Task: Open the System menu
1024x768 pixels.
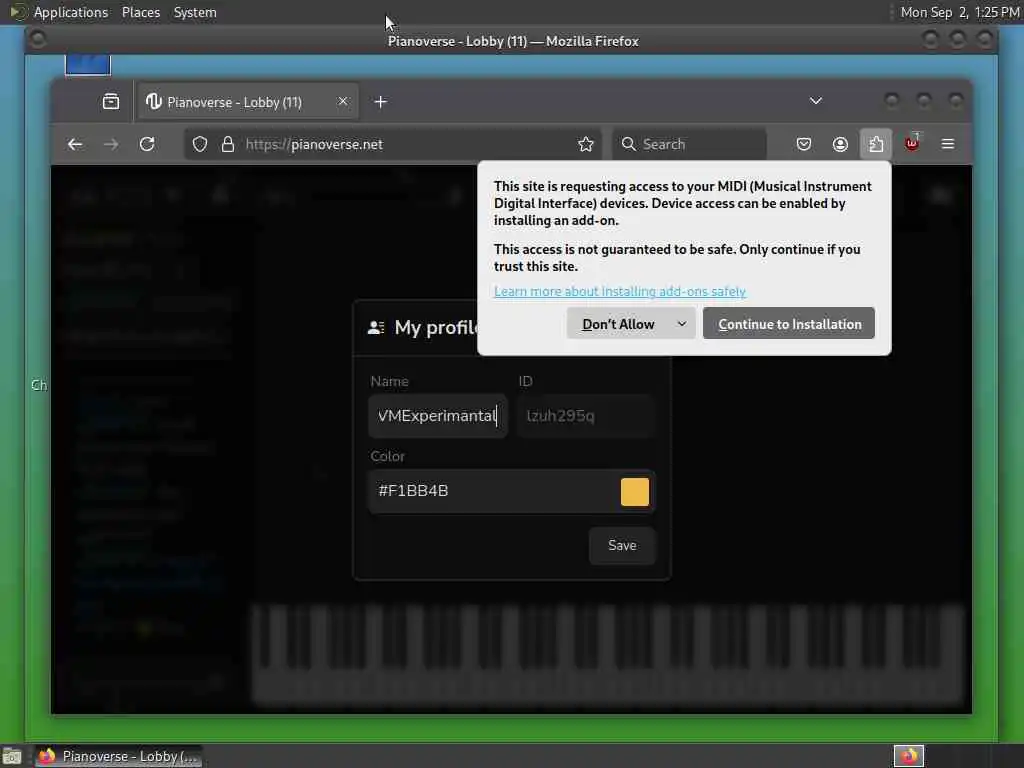Action: [x=195, y=12]
